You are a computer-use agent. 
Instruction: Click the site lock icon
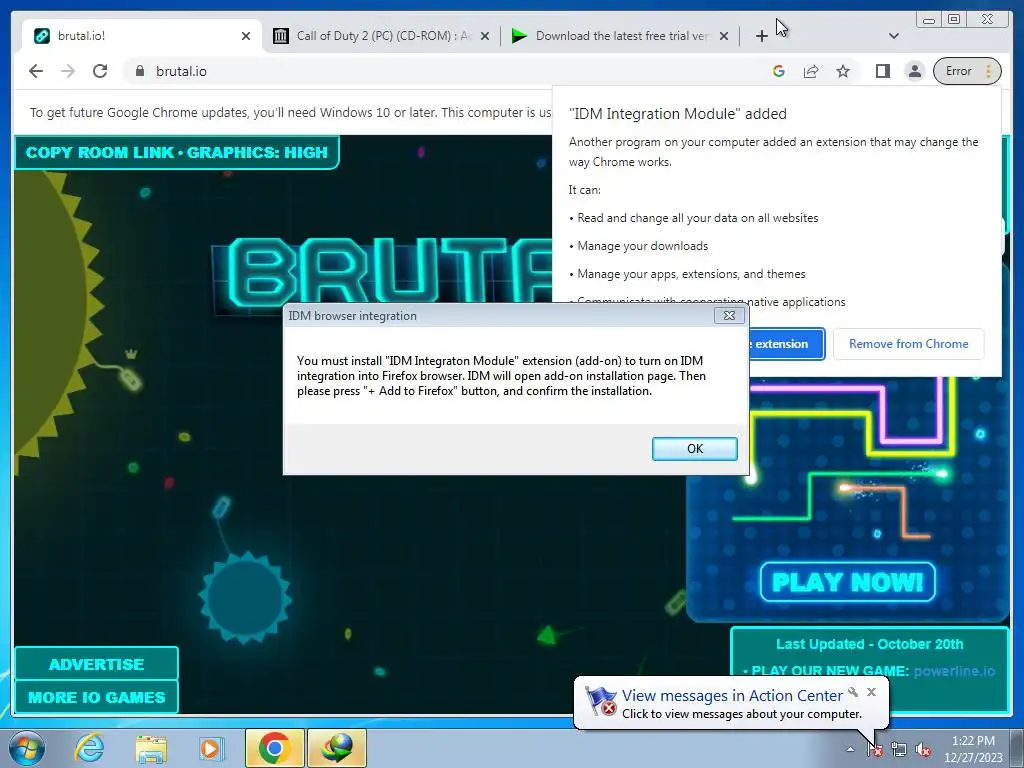(139, 71)
